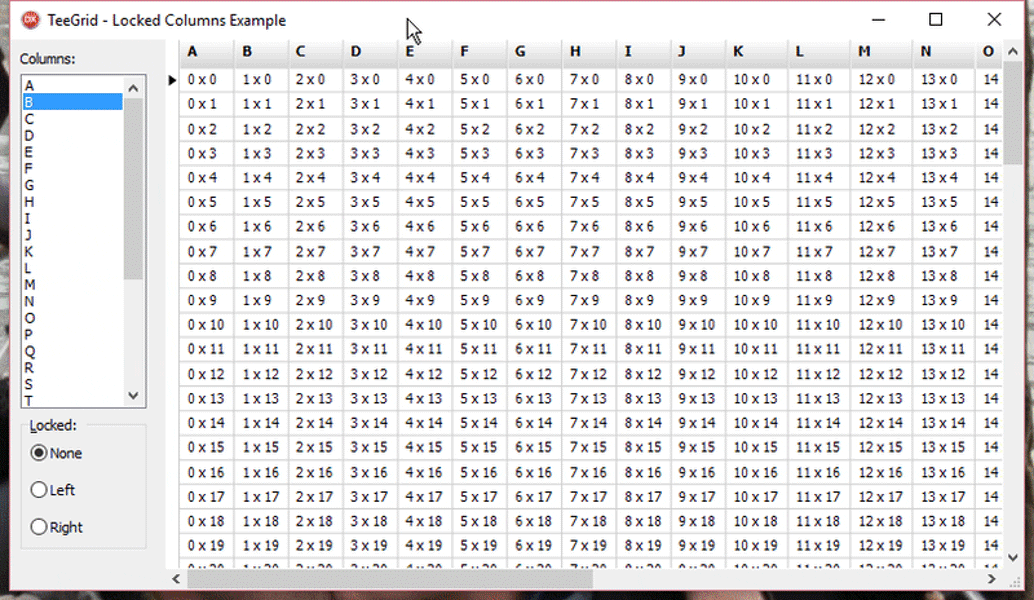The image size is (1034, 600).
Task: Select grid cell 5 x 10
Action: coord(478,325)
